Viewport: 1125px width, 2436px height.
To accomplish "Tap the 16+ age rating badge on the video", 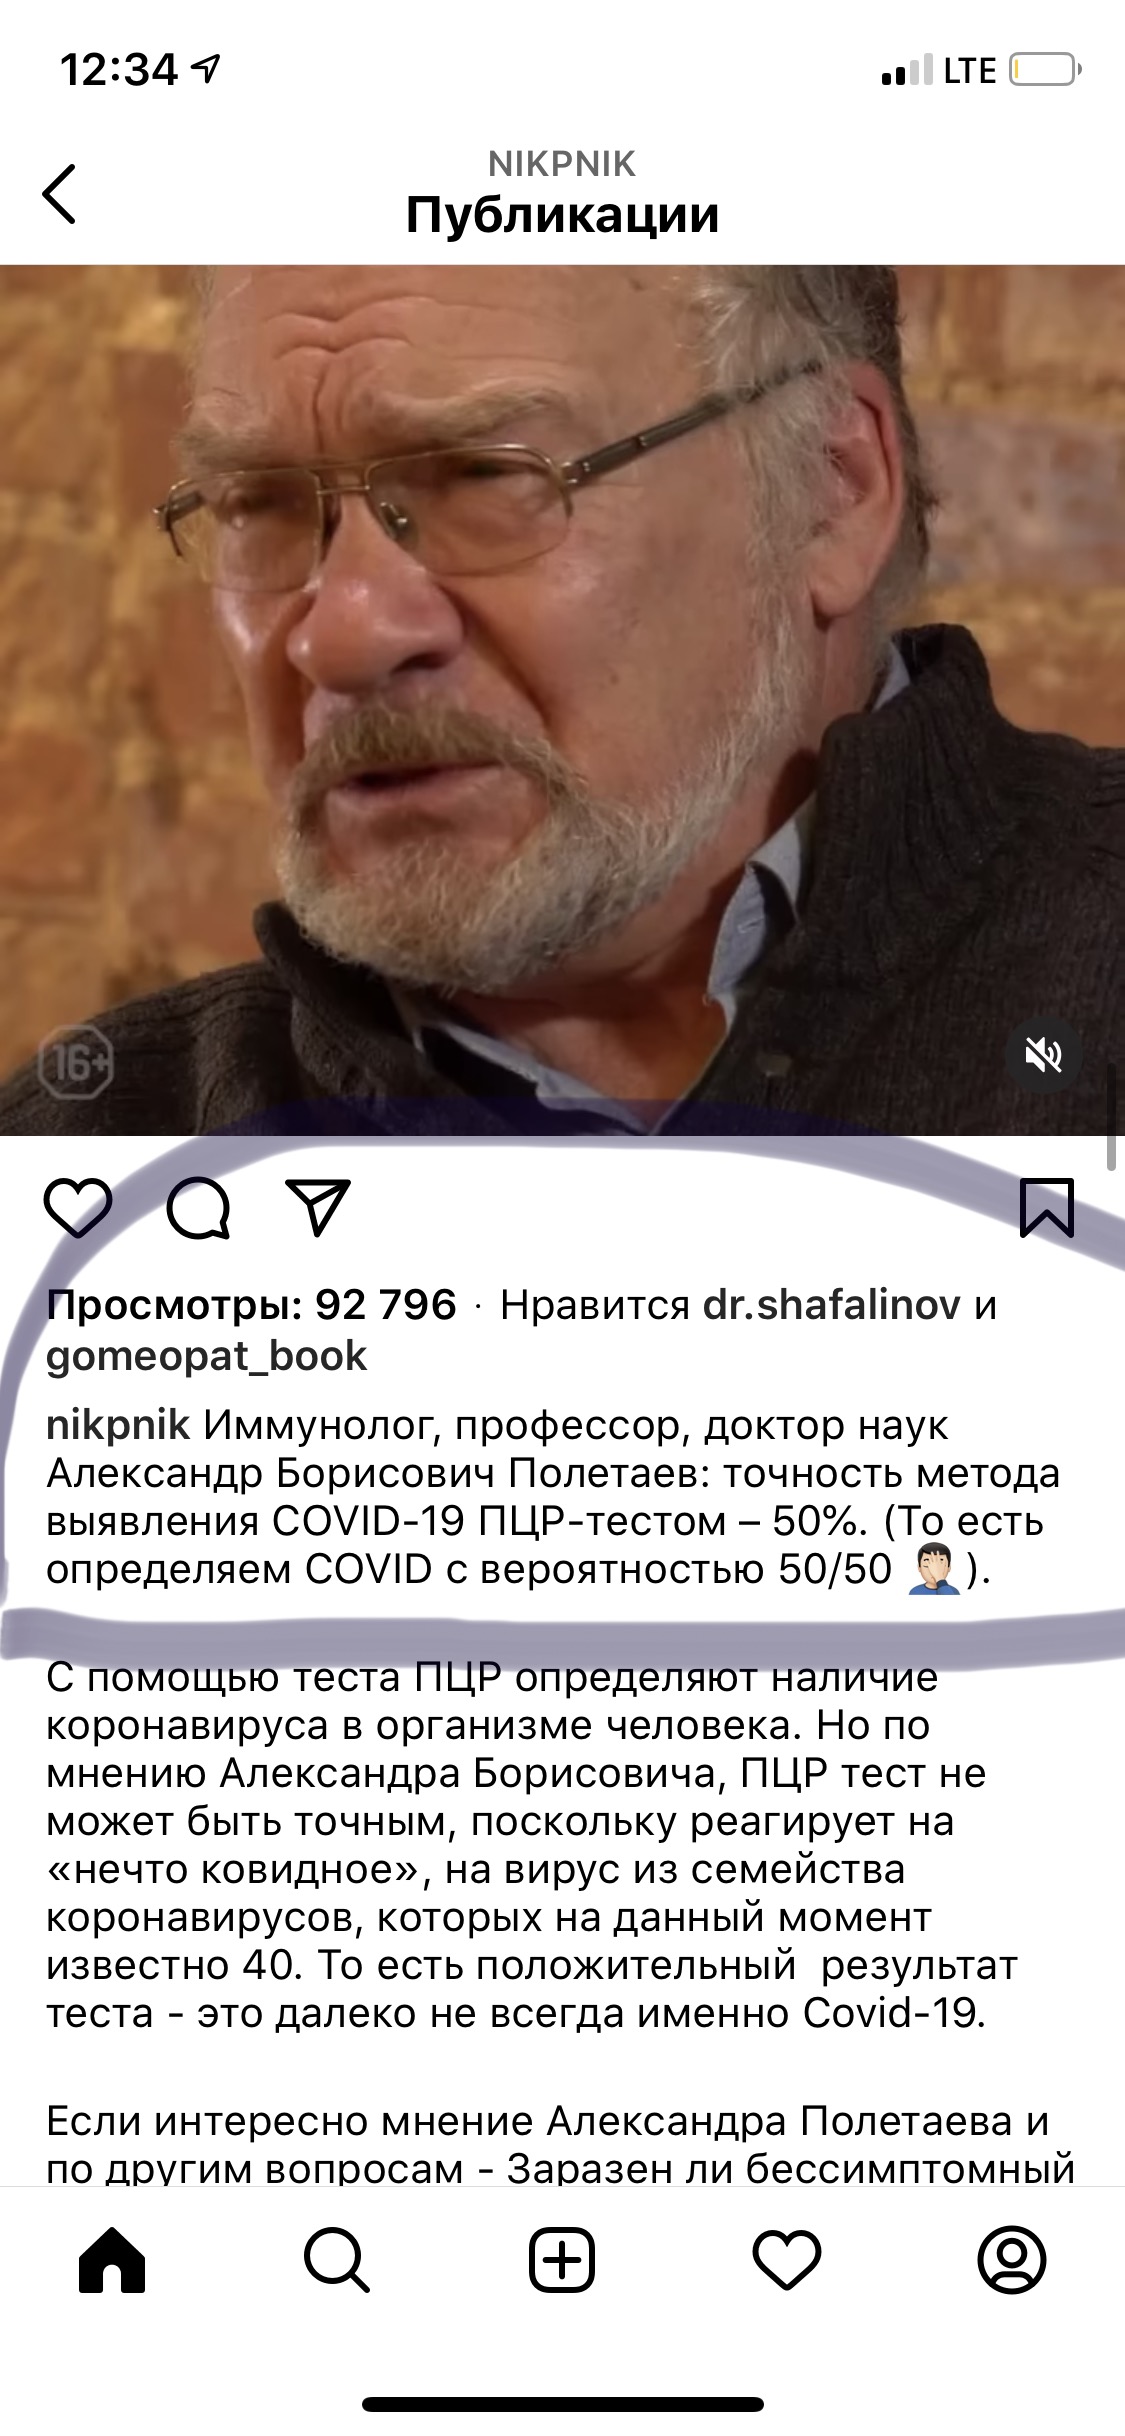I will [x=76, y=1062].
